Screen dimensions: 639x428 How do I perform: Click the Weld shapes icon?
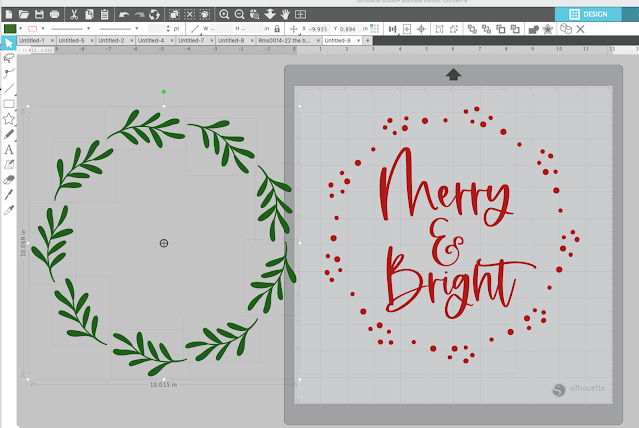coord(533,29)
